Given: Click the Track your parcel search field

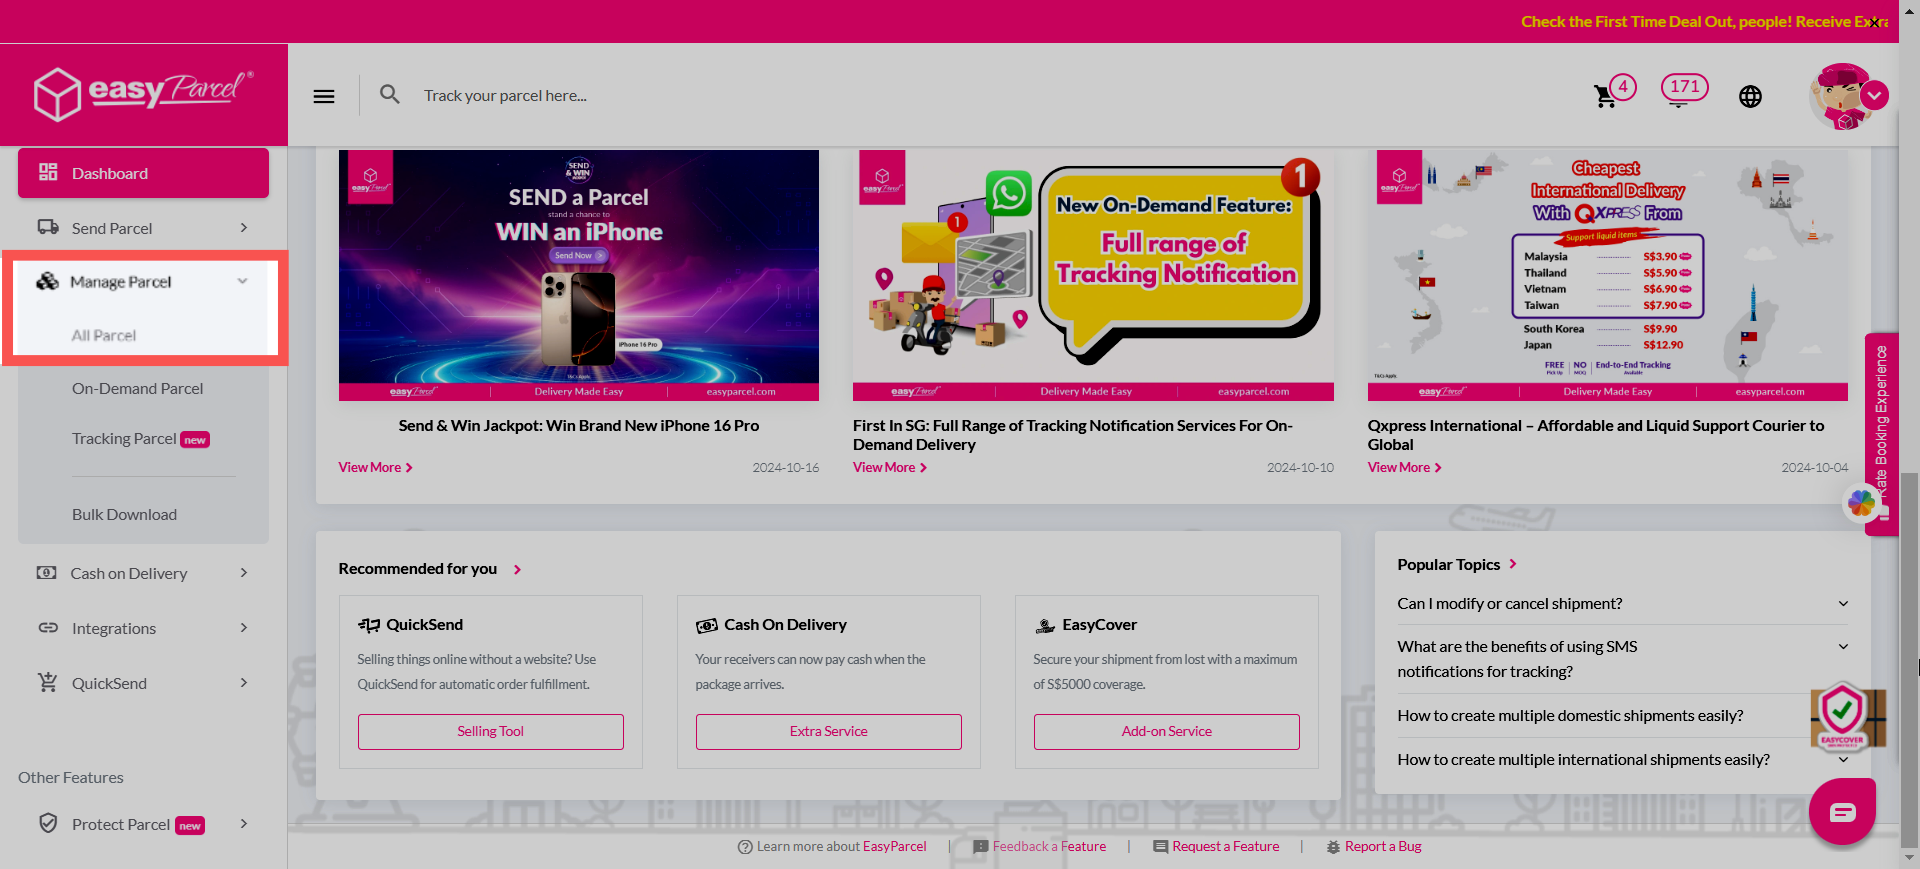Looking at the screenshot, I should point(505,95).
